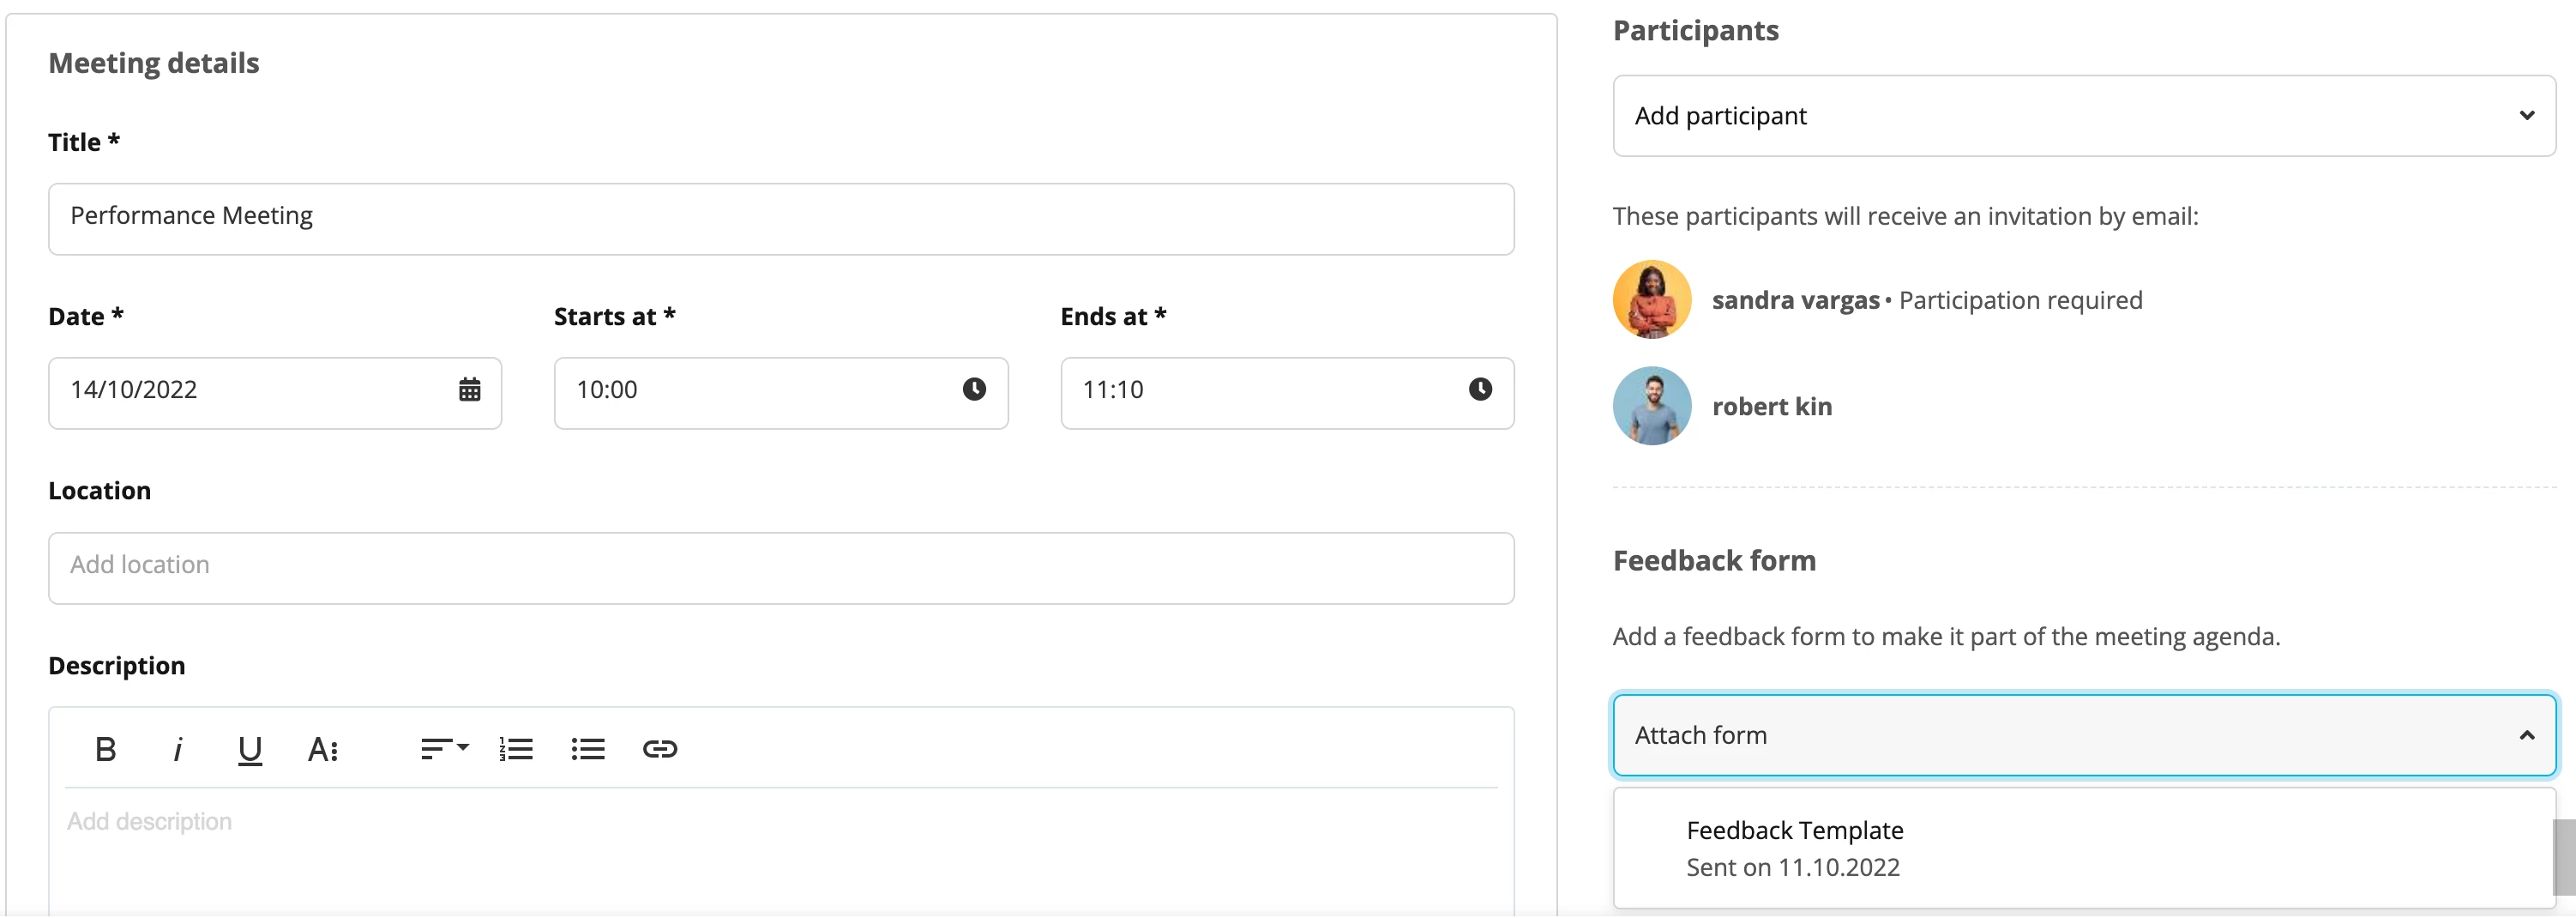Open the font size option
This screenshot has height=918, width=2576.
tap(322, 749)
